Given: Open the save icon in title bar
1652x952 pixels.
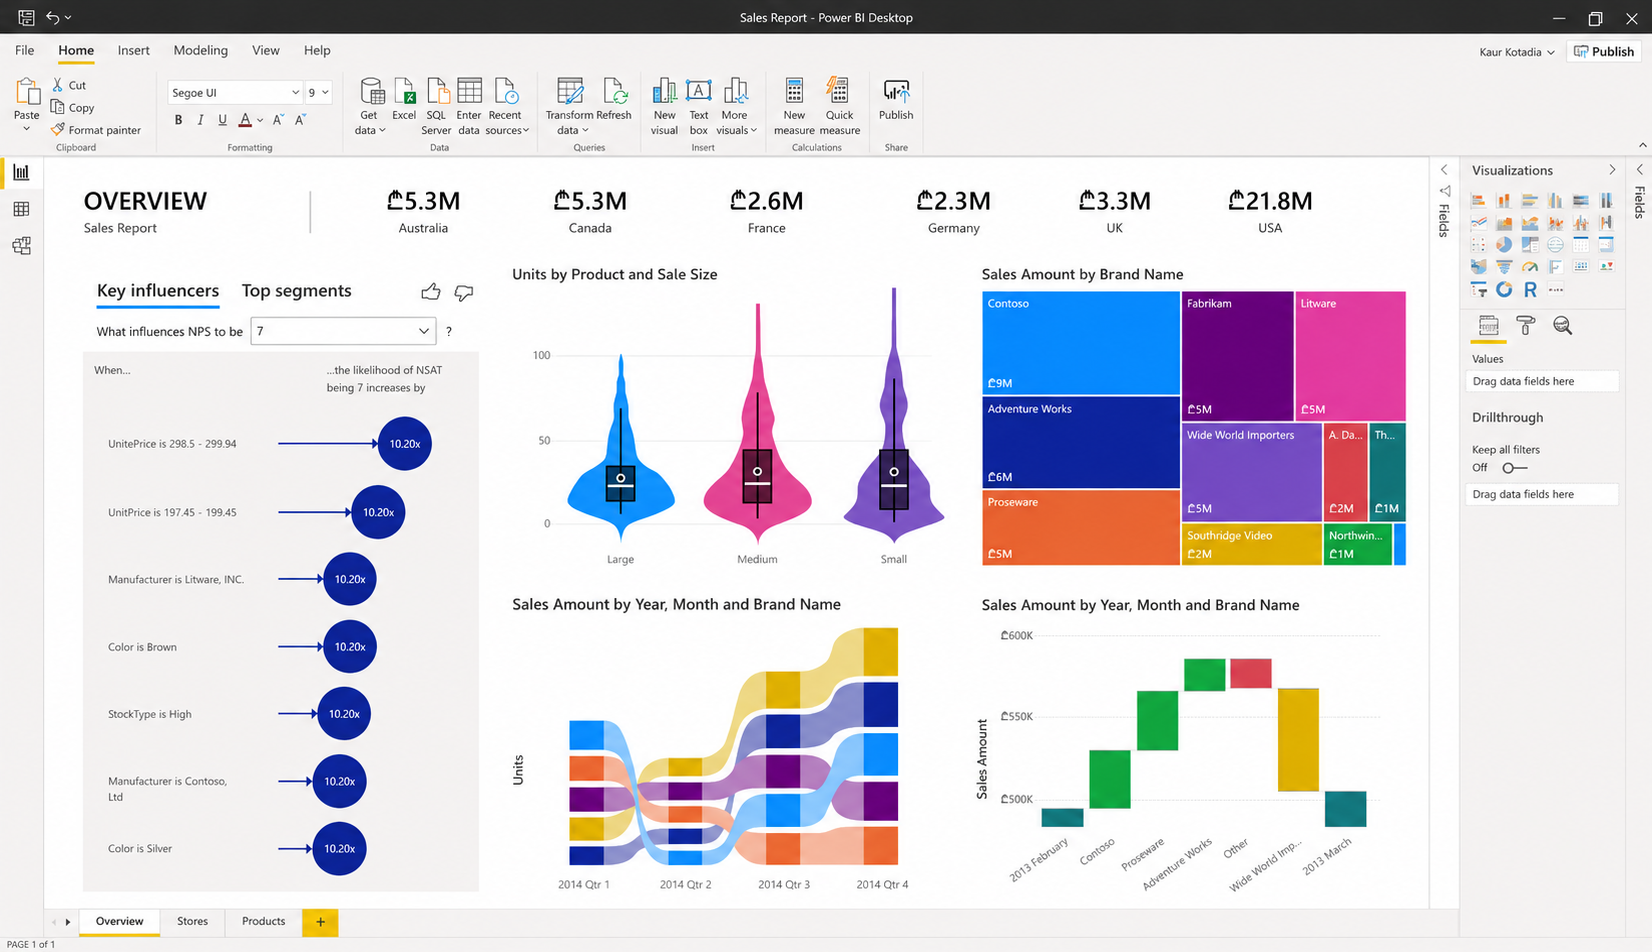Looking at the screenshot, I should click(x=26, y=17).
